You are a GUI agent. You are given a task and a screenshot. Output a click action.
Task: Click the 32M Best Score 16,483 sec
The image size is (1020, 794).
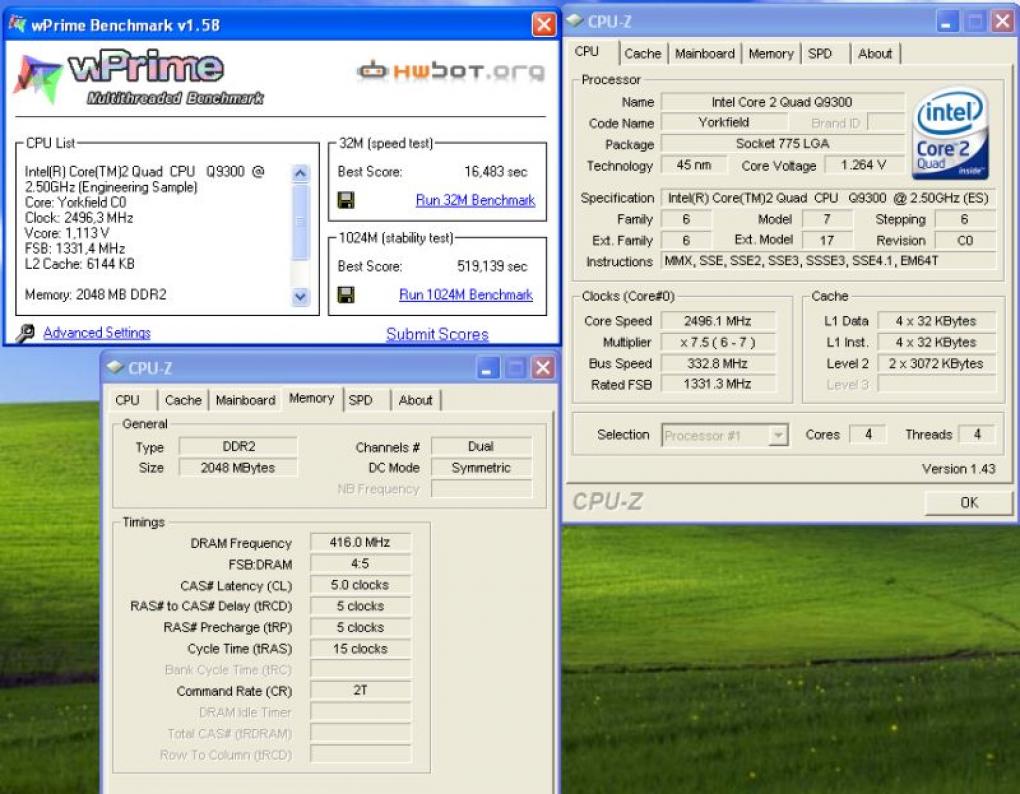click(496, 172)
